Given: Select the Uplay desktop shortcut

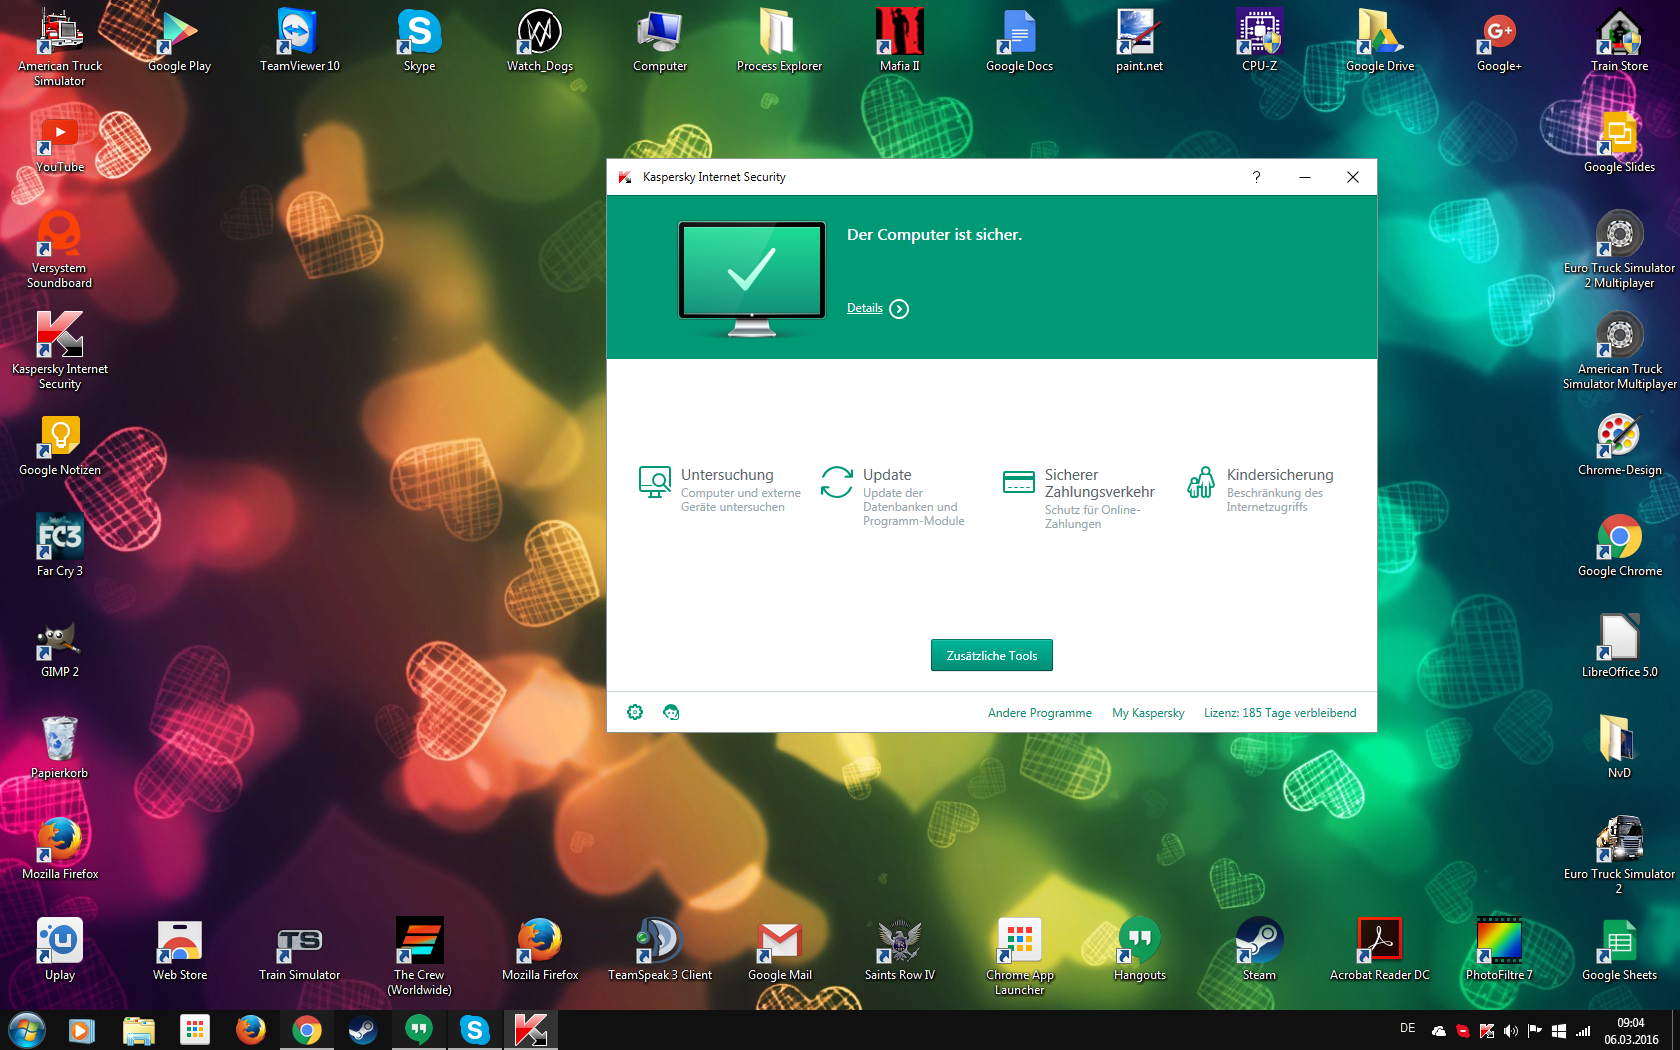Looking at the screenshot, I should (x=60, y=949).
